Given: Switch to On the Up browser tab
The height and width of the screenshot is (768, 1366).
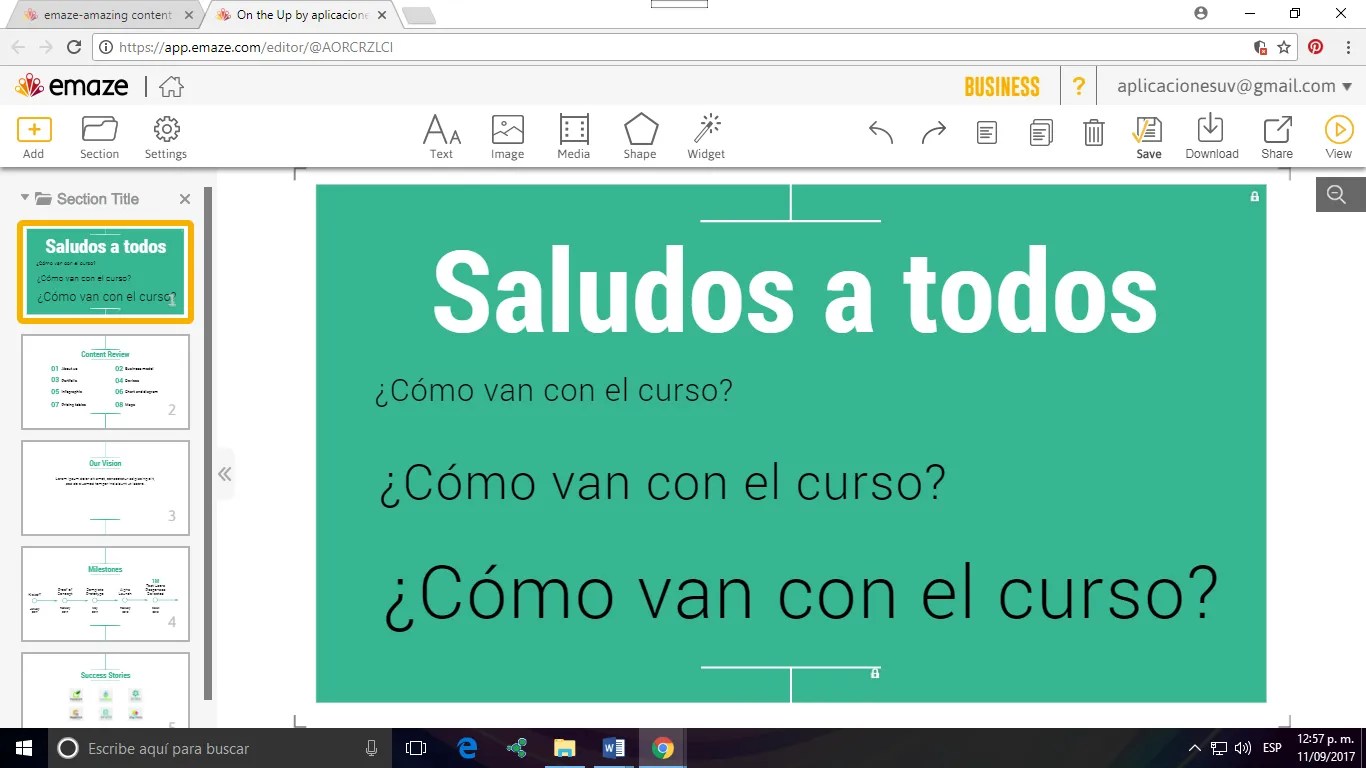Looking at the screenshot, I should [x=301, y=15].
